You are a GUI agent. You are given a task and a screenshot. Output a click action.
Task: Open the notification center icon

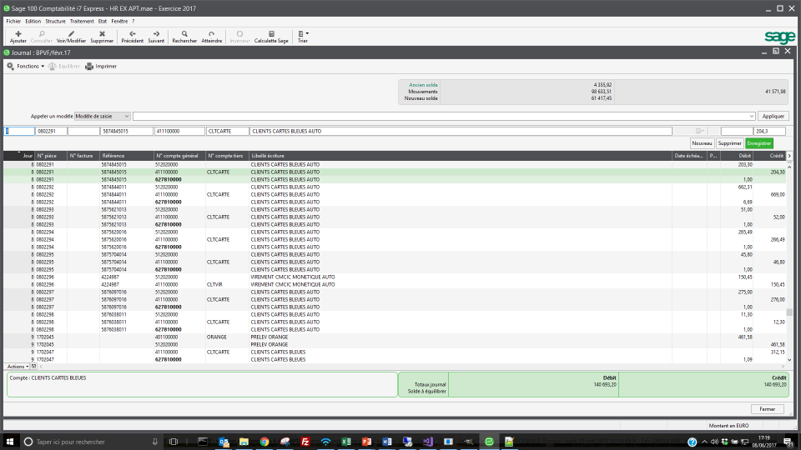point(789,442)
